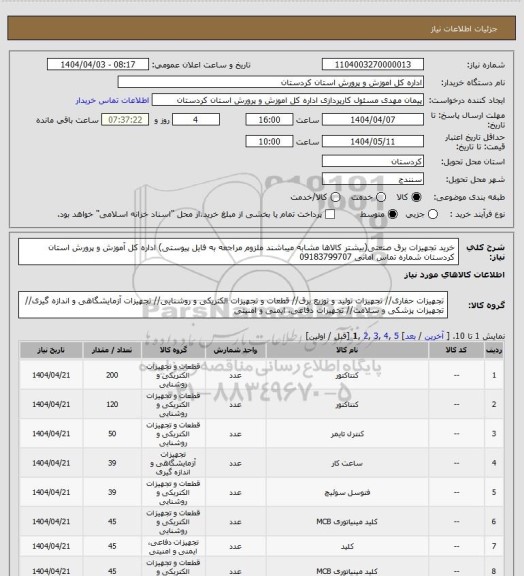Image resolution: width=524 pixels, height=576 pixels.
Task: Choose the متوسط purchase type radio
Action: [x=392, y=214]
